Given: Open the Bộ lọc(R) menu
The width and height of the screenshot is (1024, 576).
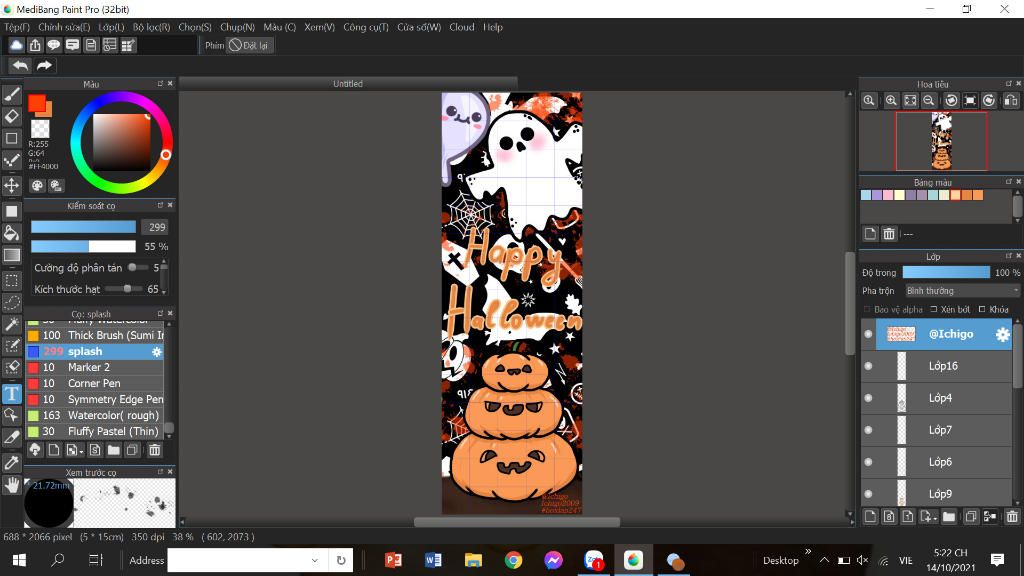Looking at the screenshot, I should tap(152, 27).
